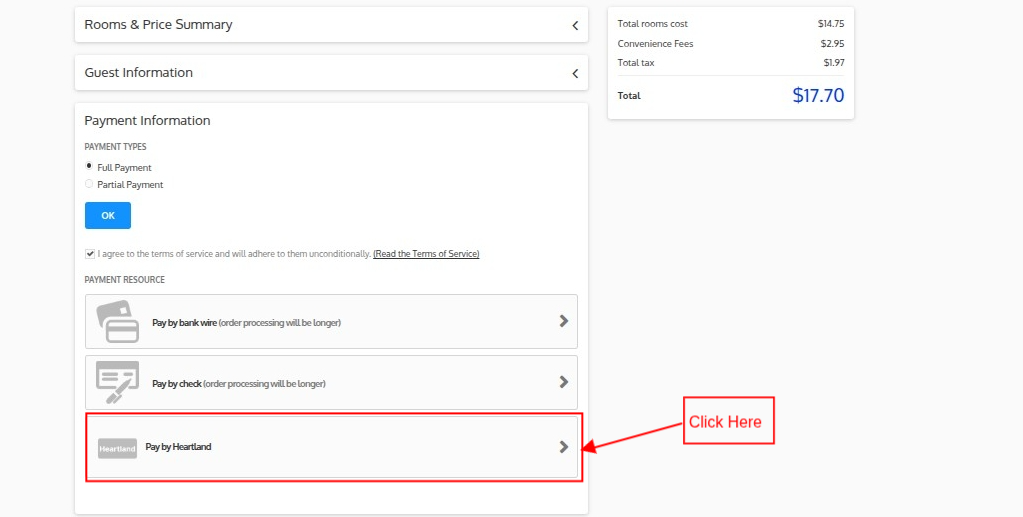Screen dimensions: 1023x517
Task: Click the blue OK button
Action: pos(108,215)
